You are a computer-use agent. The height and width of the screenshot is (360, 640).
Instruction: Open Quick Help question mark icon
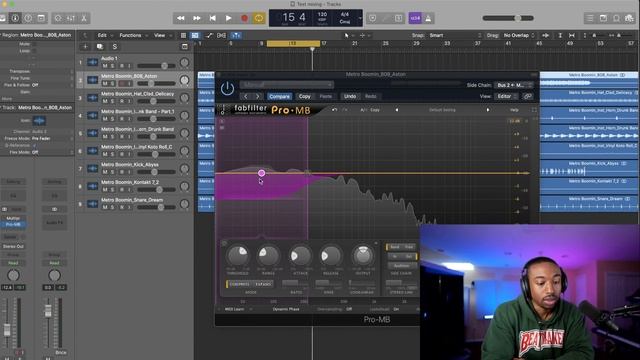click(28, 18)
